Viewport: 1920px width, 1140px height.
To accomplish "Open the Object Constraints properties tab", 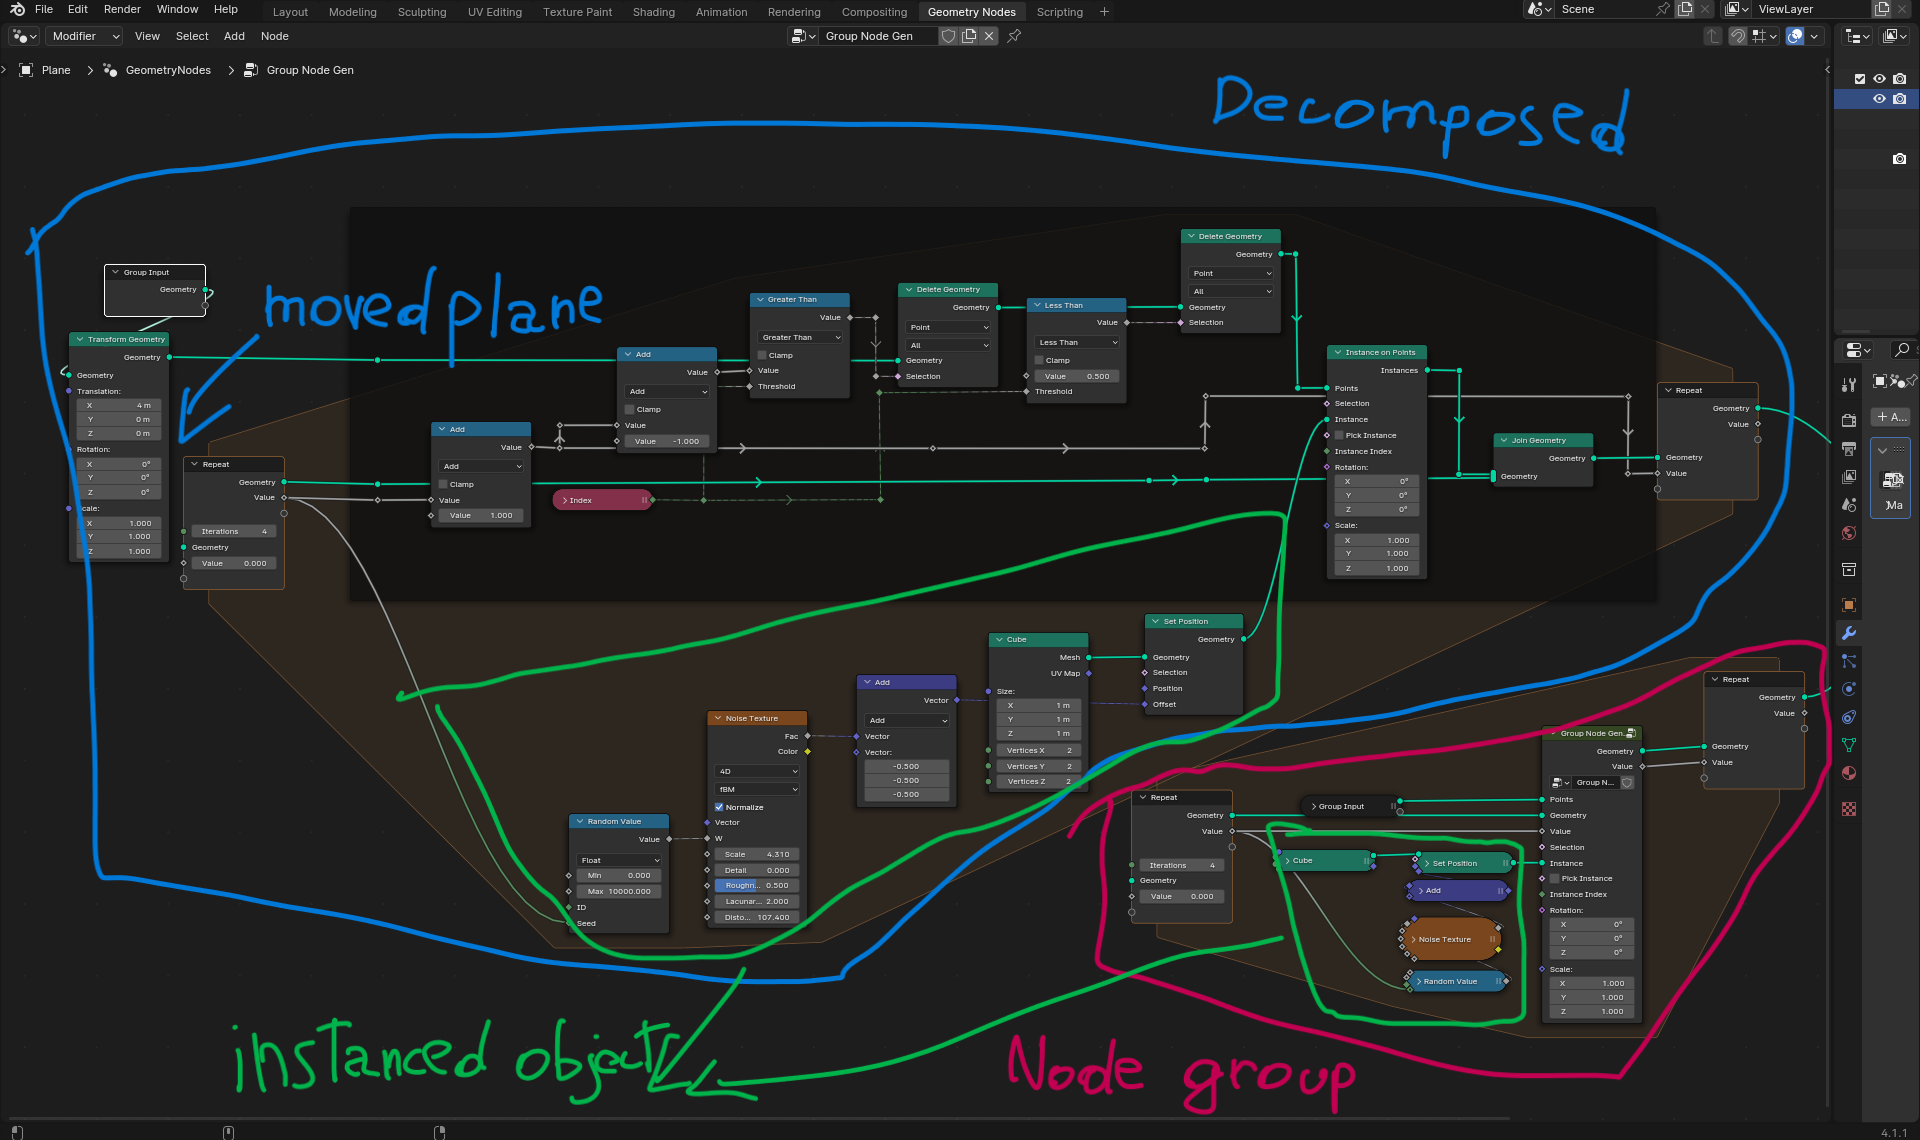I will pos(1848,717).
